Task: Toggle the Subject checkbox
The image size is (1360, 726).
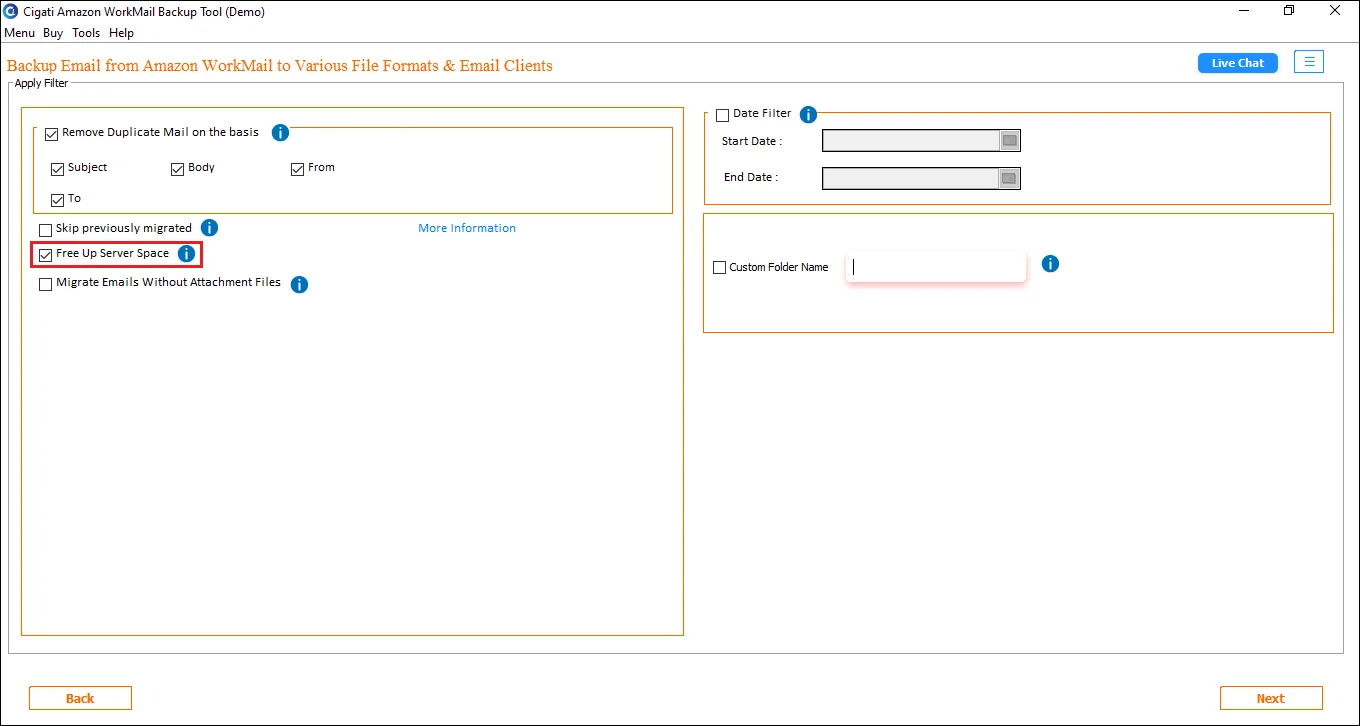Action: point(57,169)
